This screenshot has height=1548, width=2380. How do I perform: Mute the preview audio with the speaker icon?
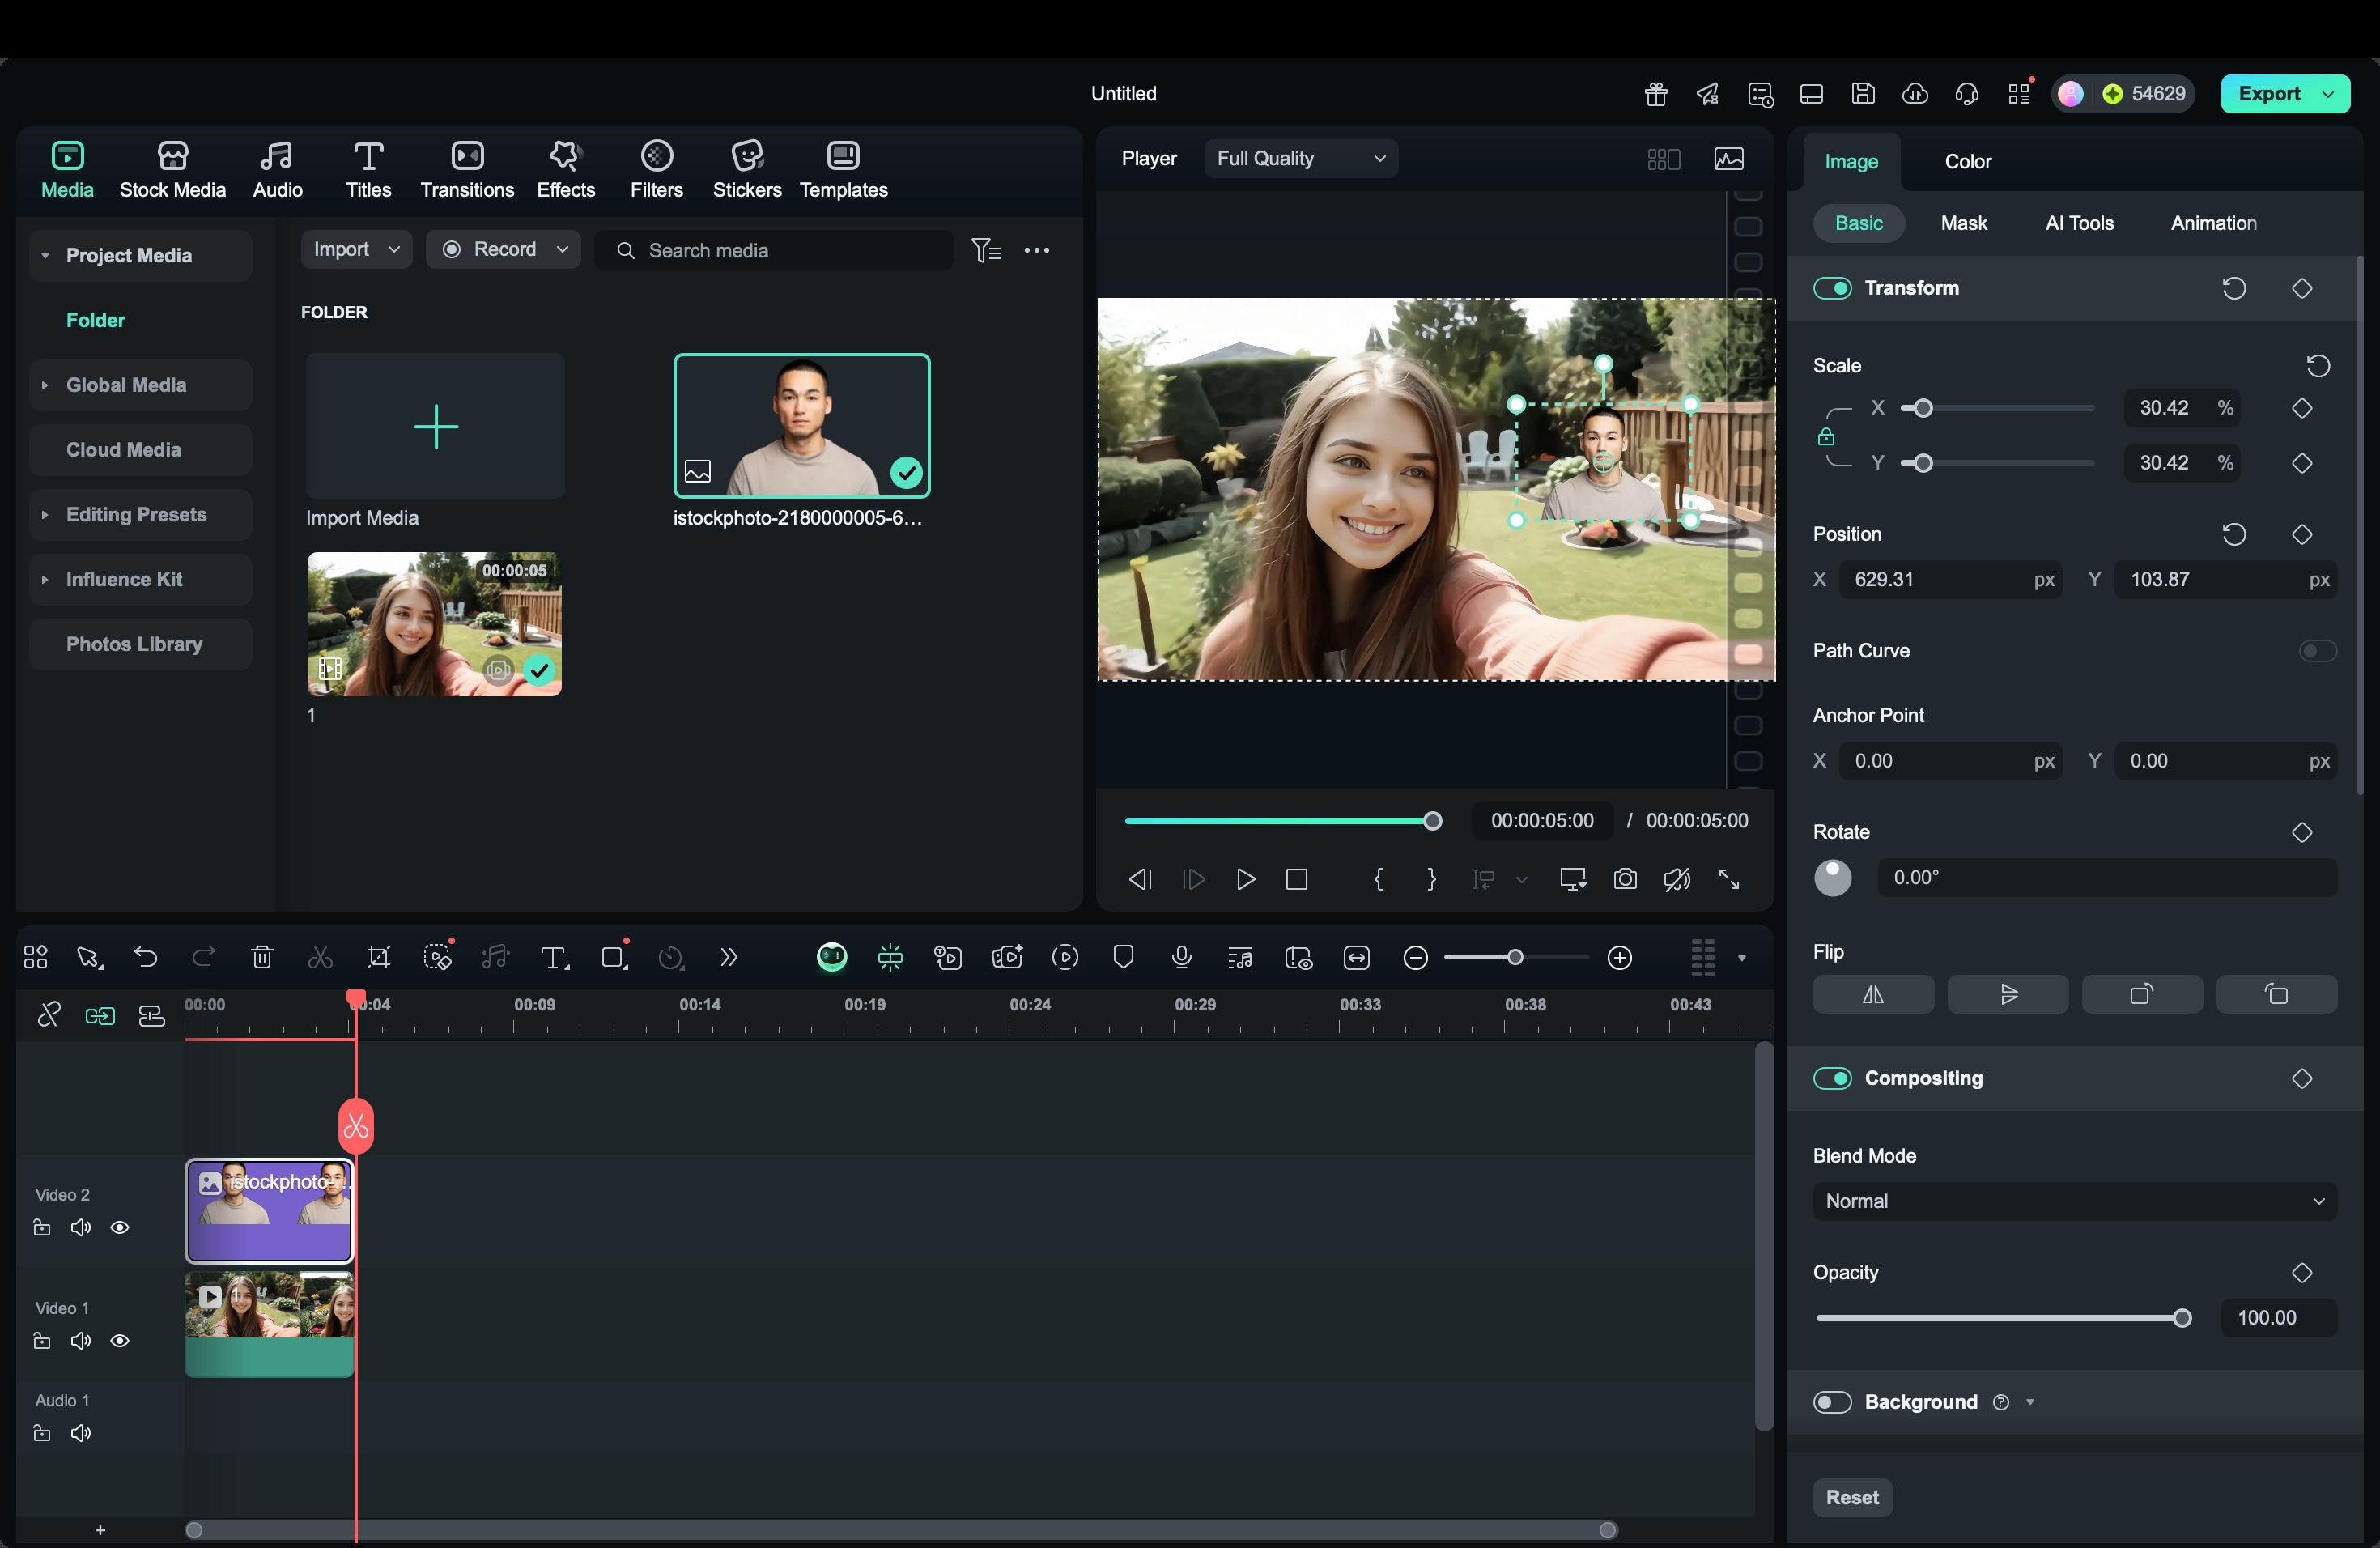pyautogui.click(x=1676, y=879)
